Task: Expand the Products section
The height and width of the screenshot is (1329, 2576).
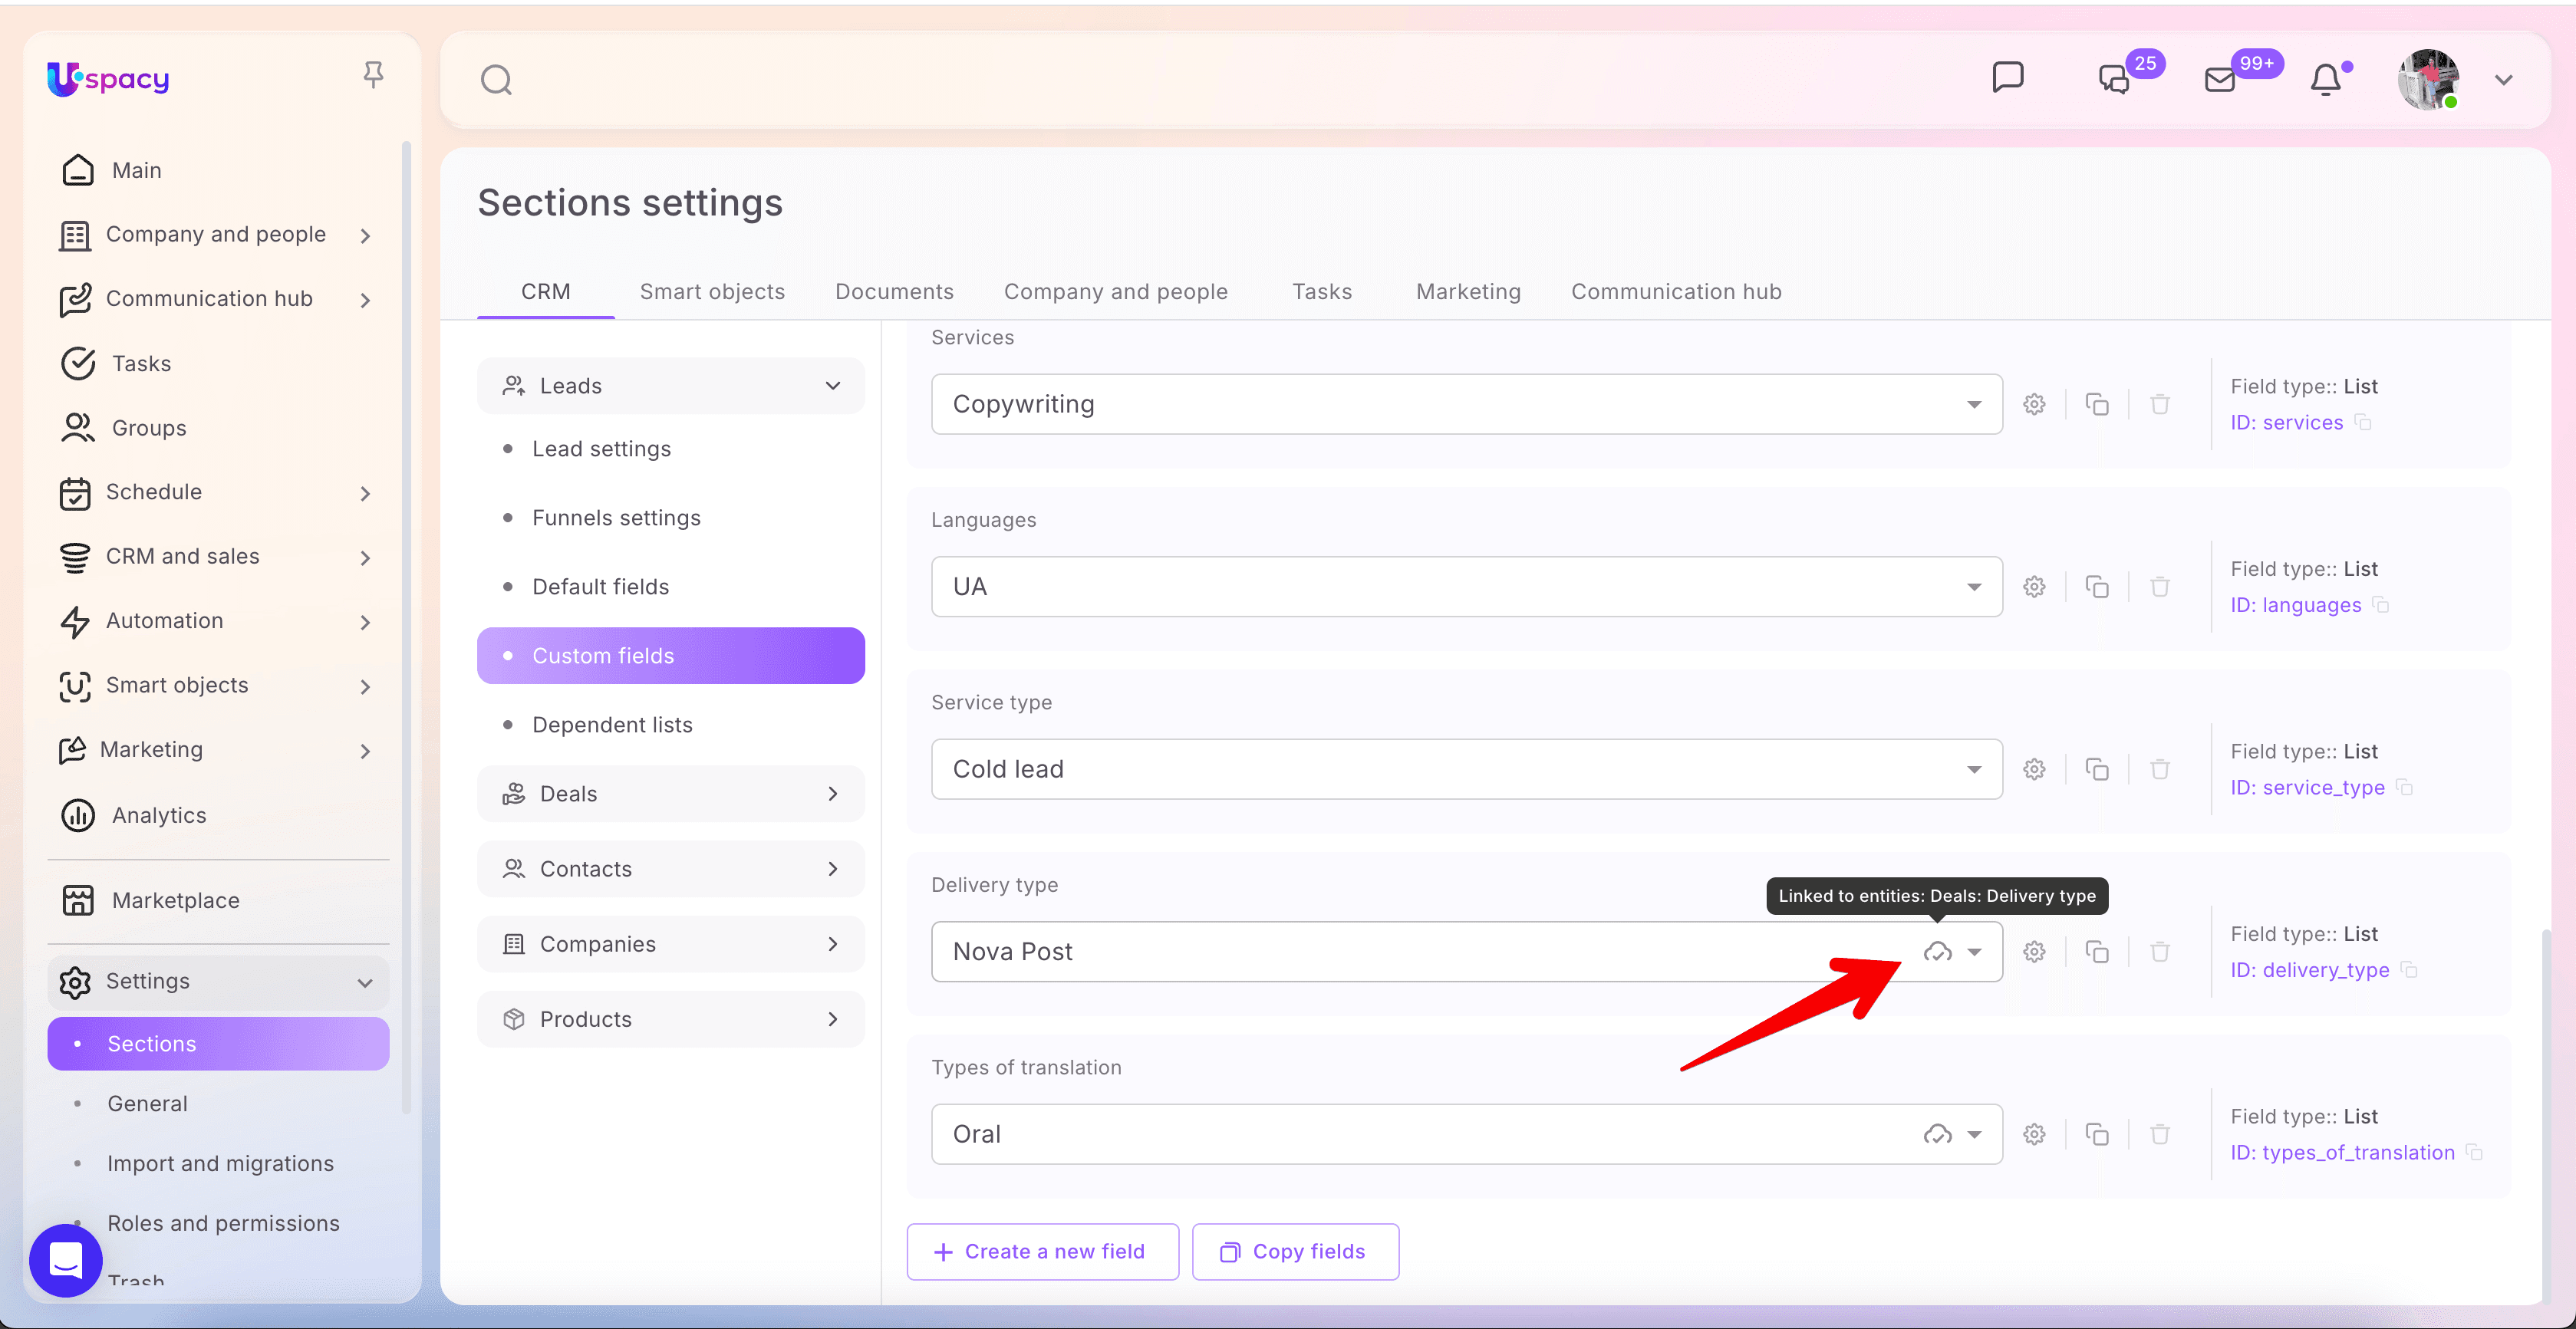Action: coord(671,1019)
